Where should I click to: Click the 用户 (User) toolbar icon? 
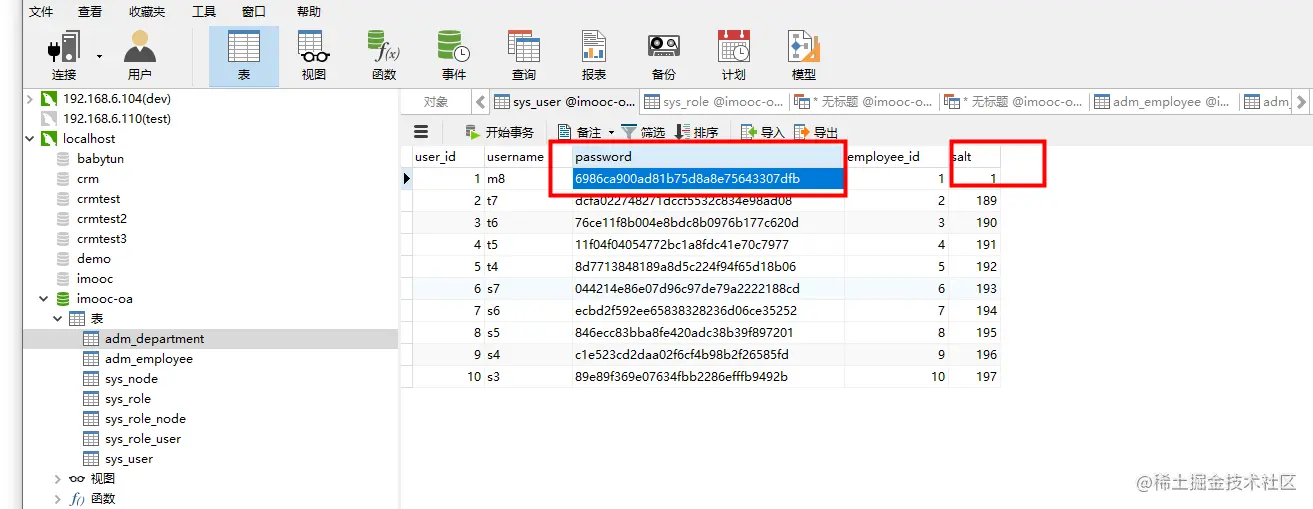tap(140, 55)
